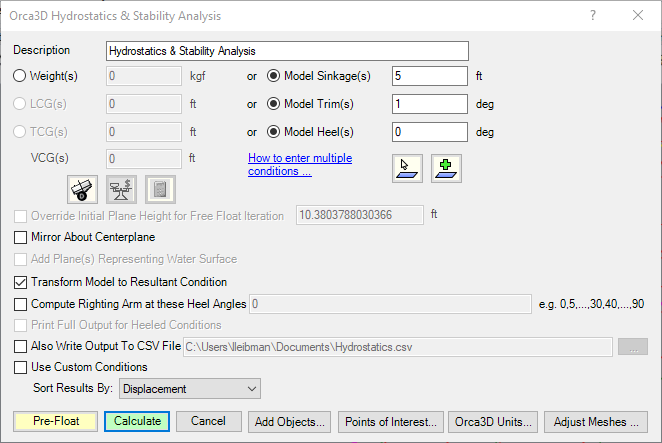Open the weight cart icon button

[82, 190]
